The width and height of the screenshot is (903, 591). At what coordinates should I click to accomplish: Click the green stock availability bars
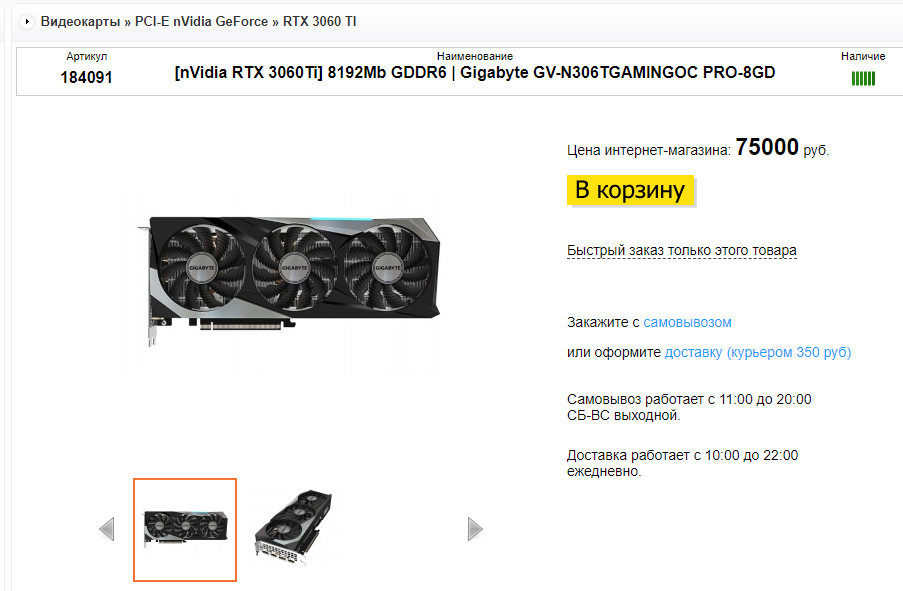[863, 78]
